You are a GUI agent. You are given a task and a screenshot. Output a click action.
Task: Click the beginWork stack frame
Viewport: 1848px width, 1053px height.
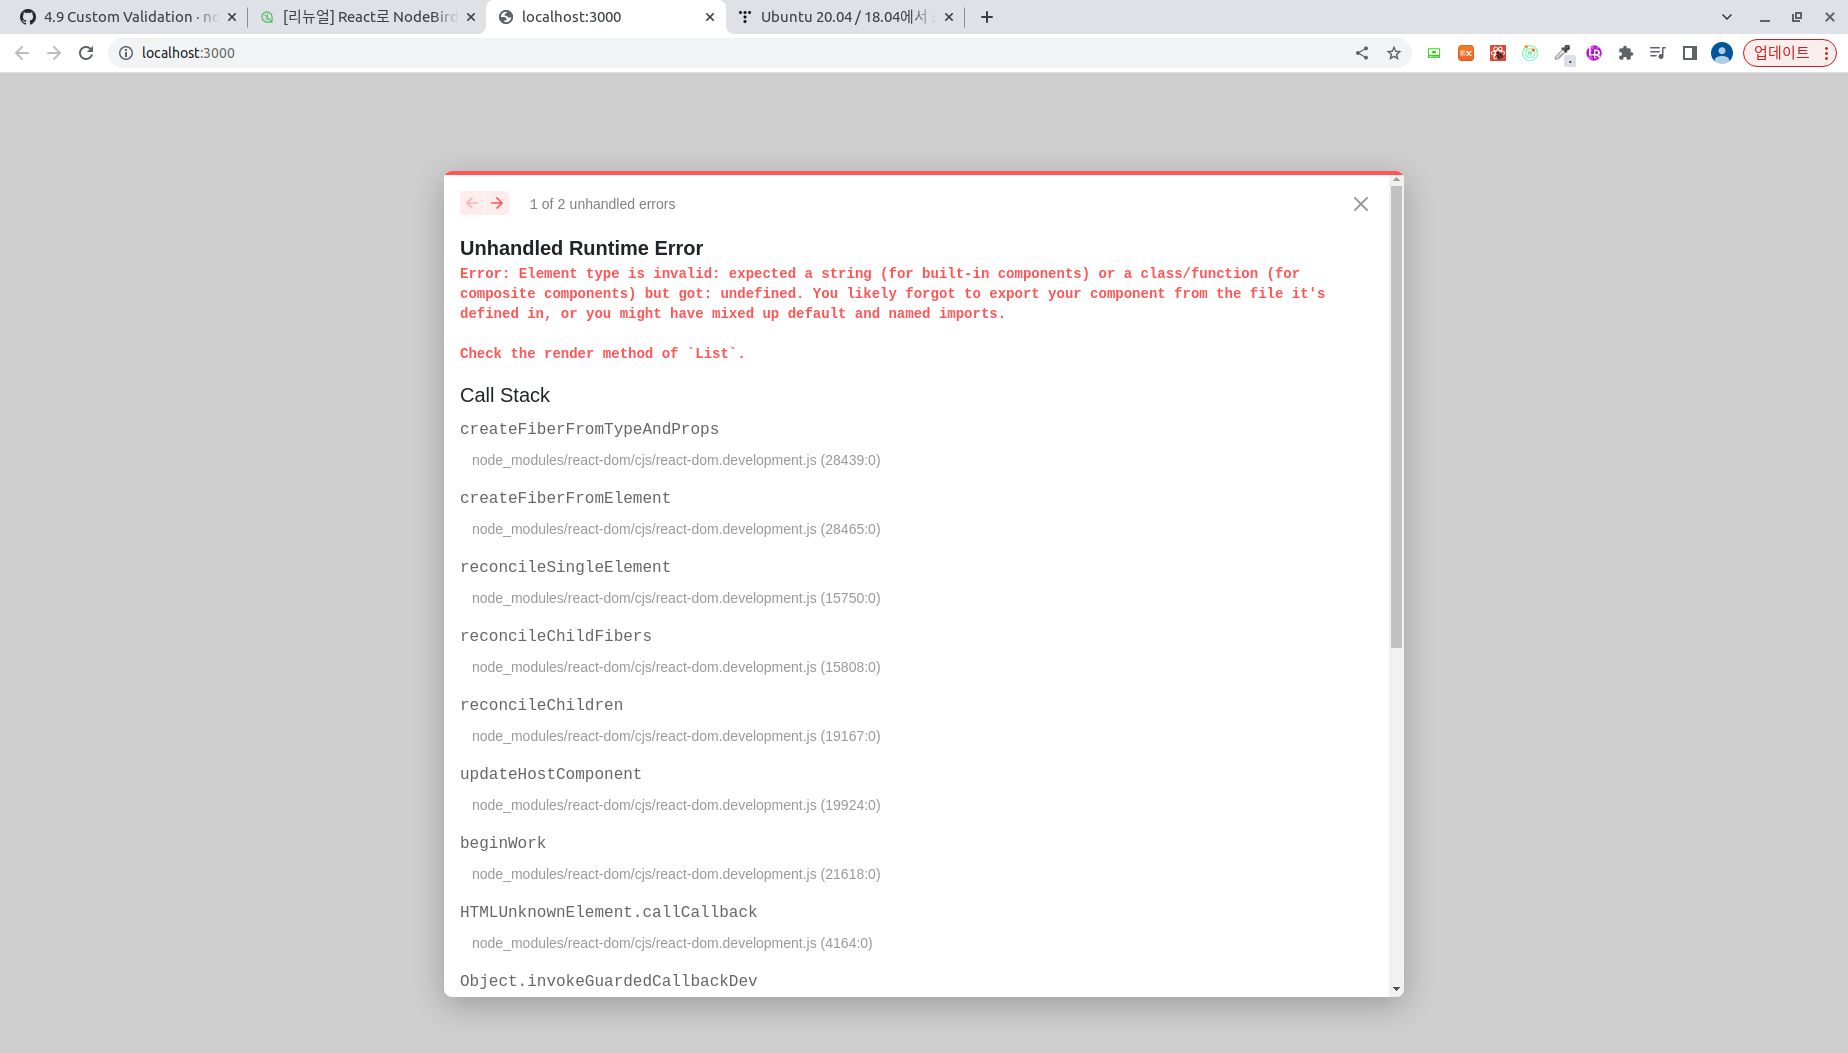[x=503, y=843]
